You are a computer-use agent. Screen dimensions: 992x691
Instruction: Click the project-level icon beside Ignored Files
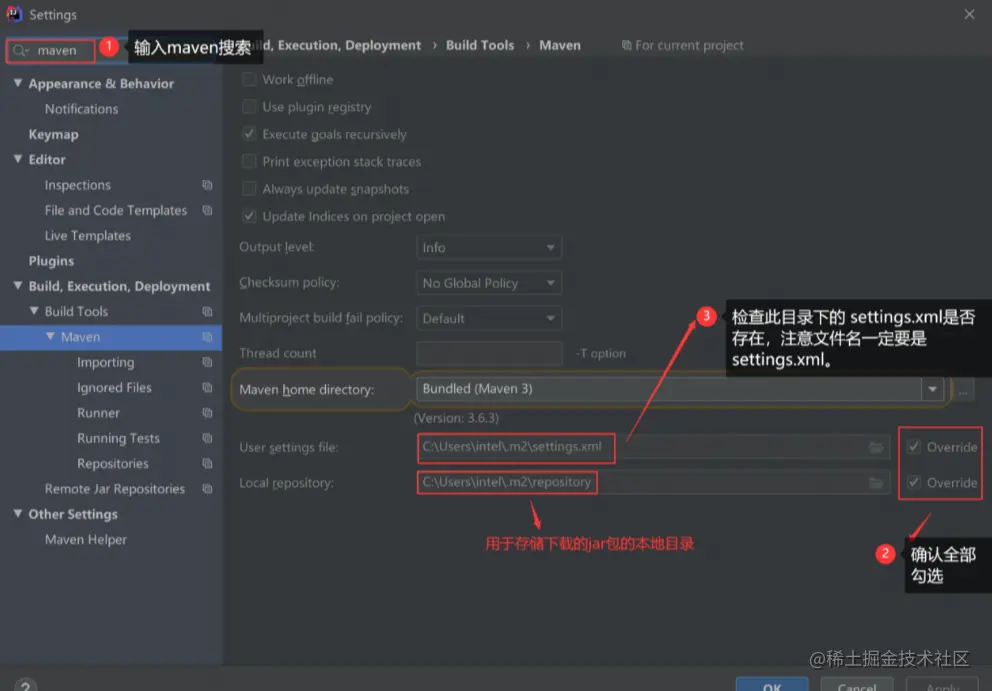pos(207,387)
